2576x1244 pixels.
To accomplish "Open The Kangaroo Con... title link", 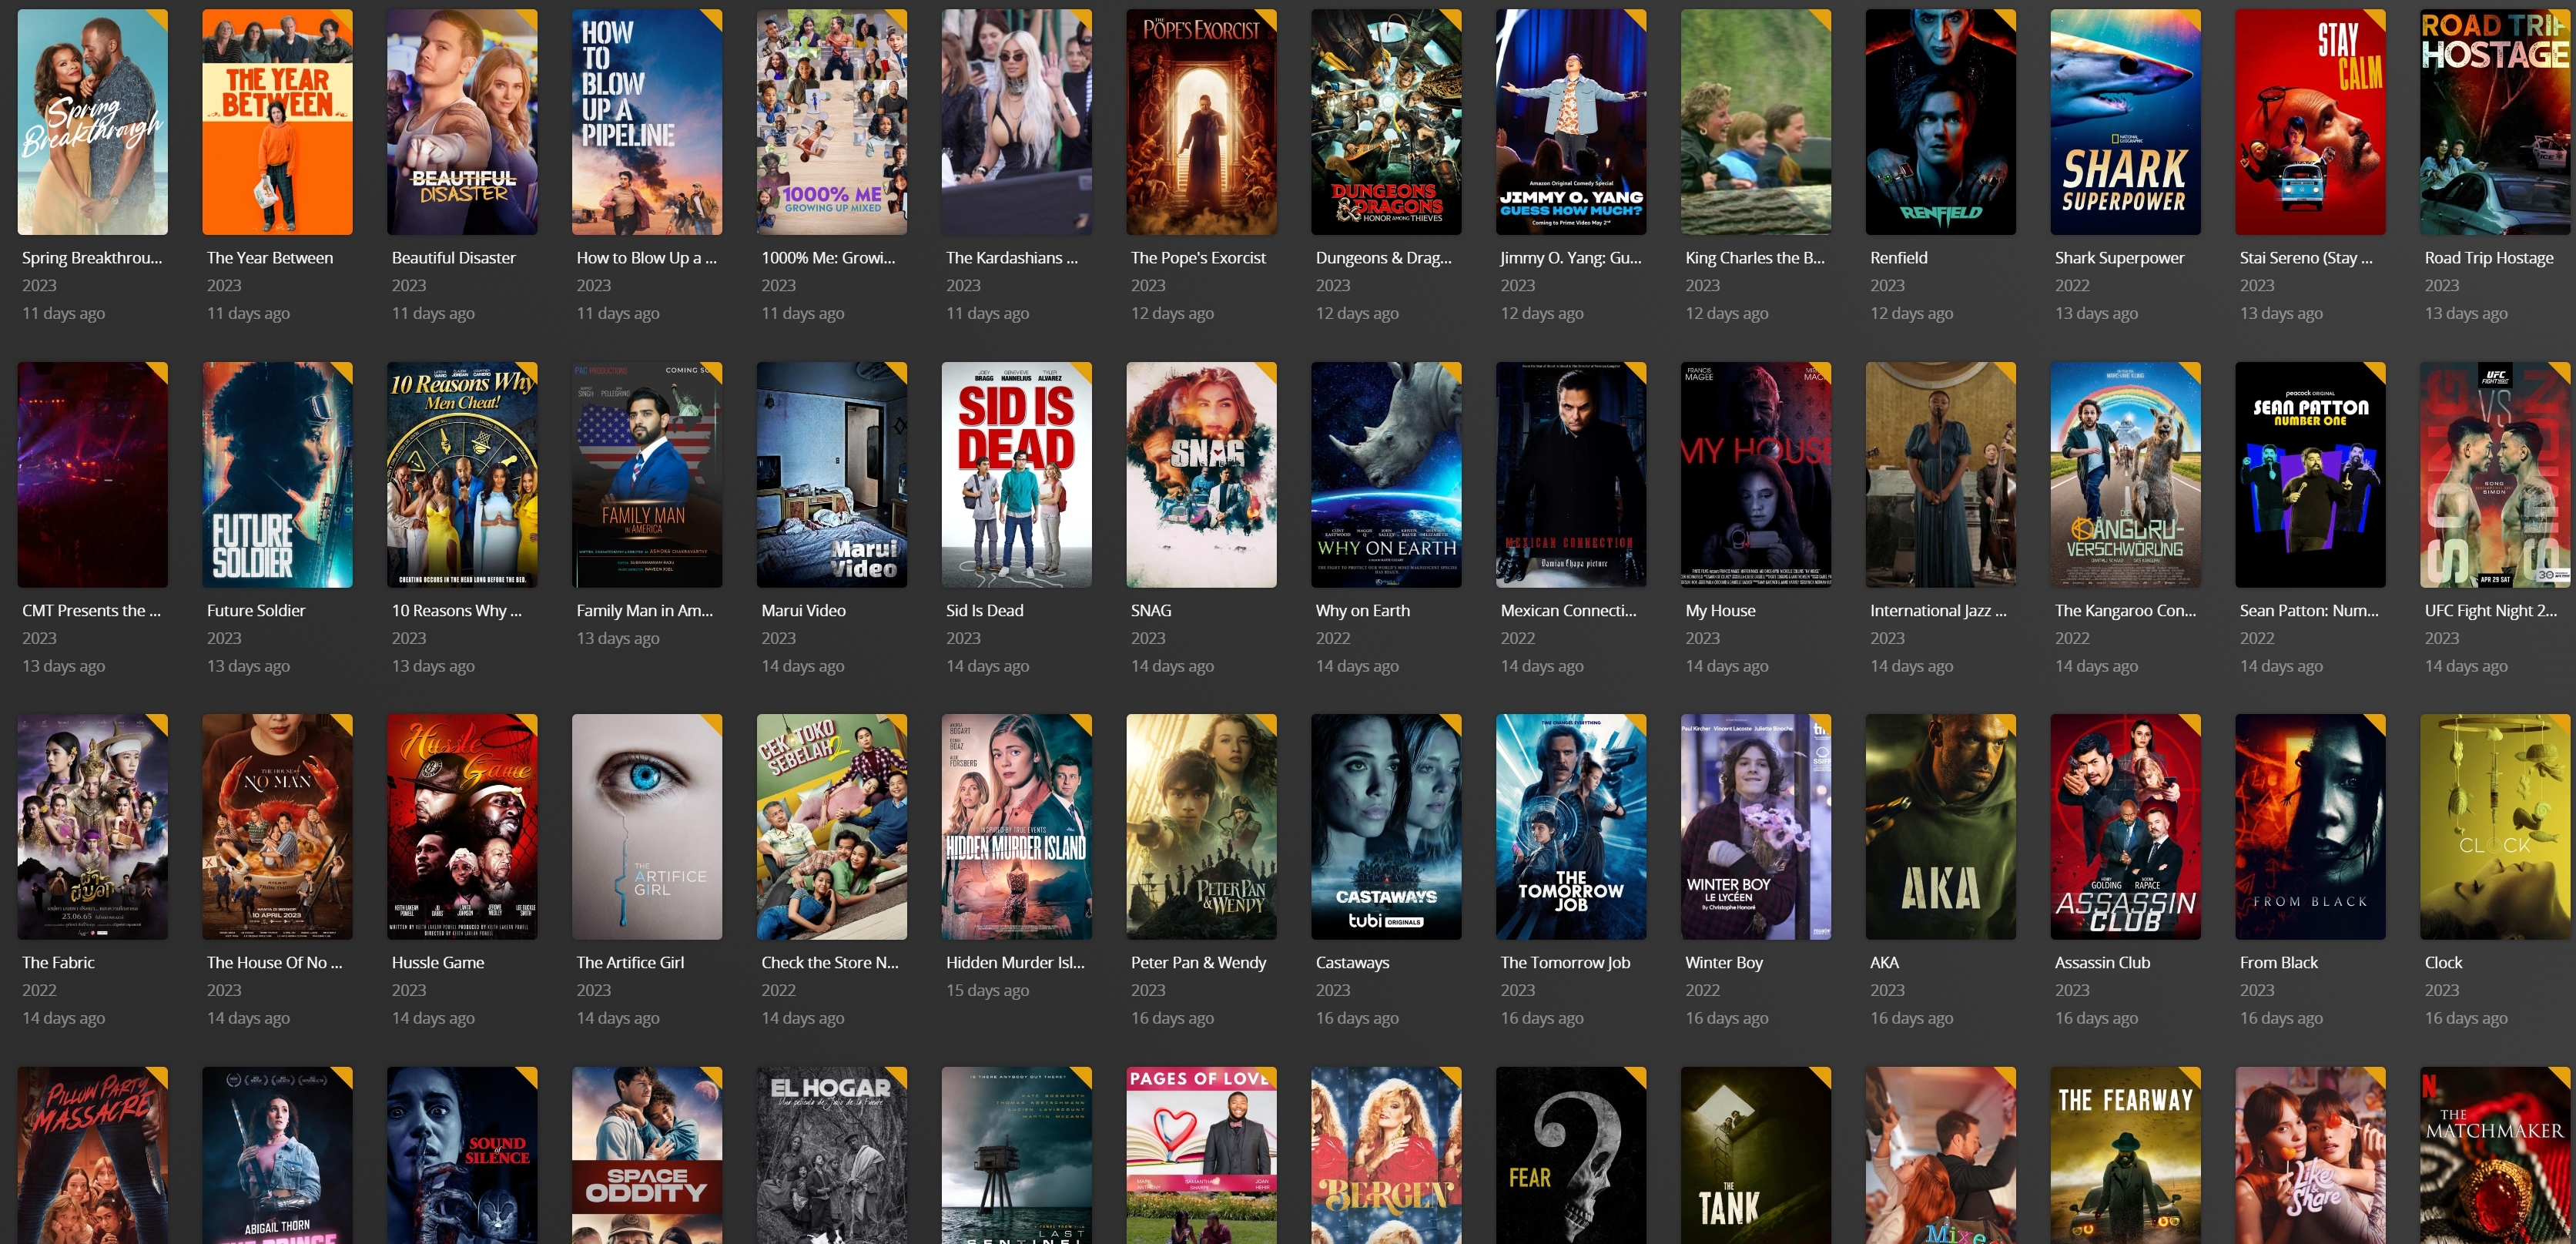I will point(2125,610).
